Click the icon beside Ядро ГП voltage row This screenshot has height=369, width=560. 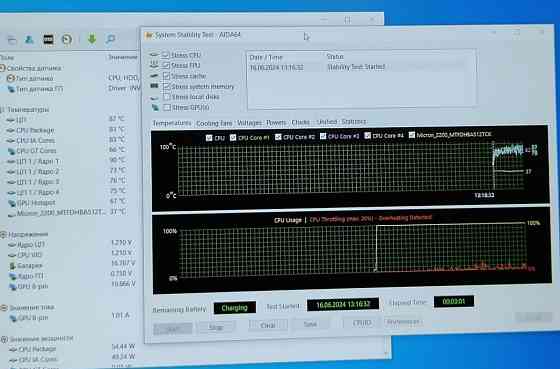[x=12, y=276]
